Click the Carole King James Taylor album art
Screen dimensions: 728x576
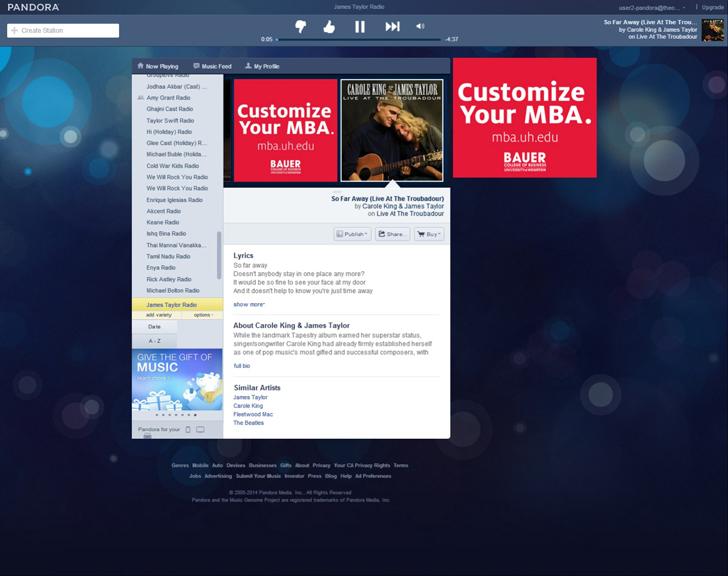pos(392,130)
